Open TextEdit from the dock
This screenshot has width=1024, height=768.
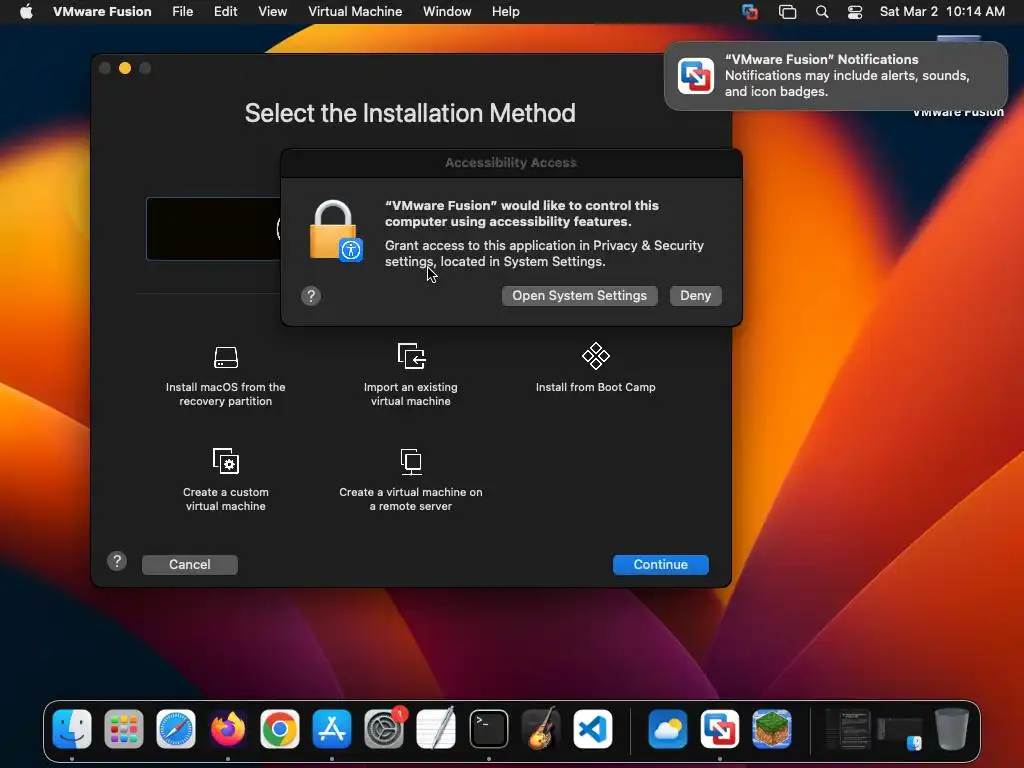point(436,729)
